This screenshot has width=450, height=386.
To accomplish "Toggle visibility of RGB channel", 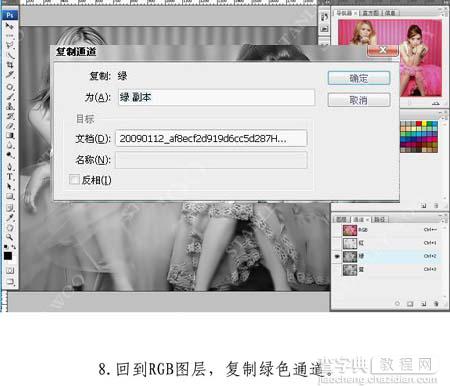I will (x=337, y=230).
